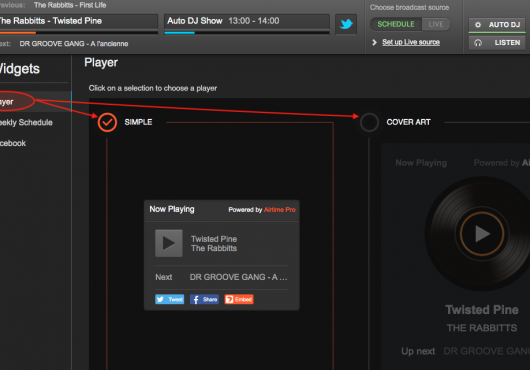Screen dimensions: 530x370
Task: Click the headphones icon on LISTEN
Action: [478, 43]
